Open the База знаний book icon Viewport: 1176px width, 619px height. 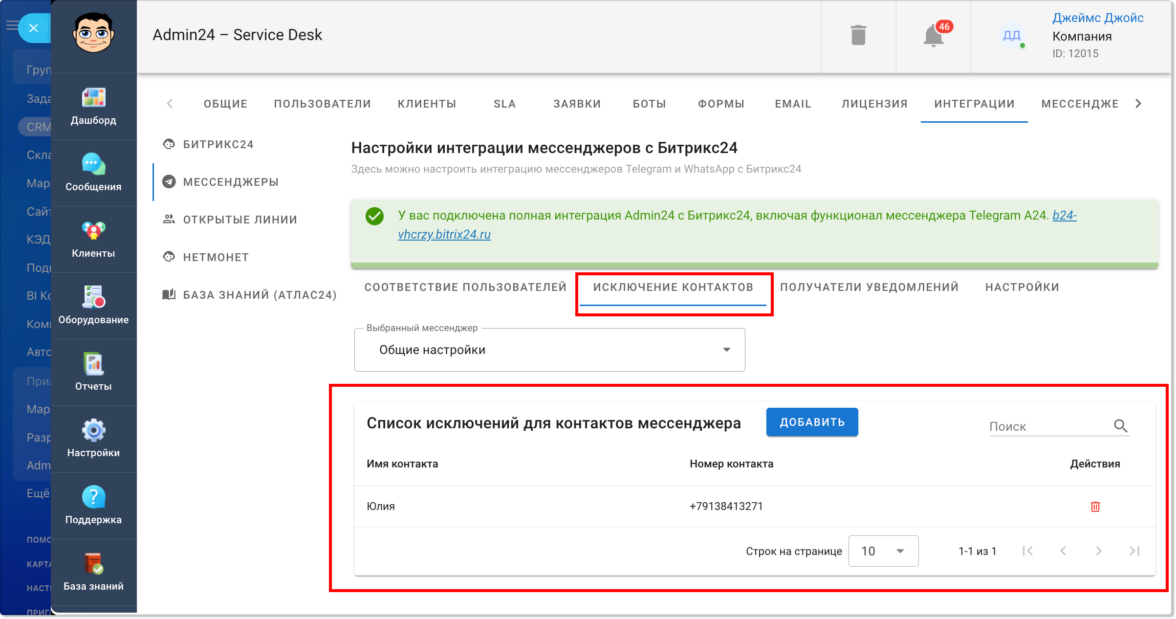(x=94, y=563)
